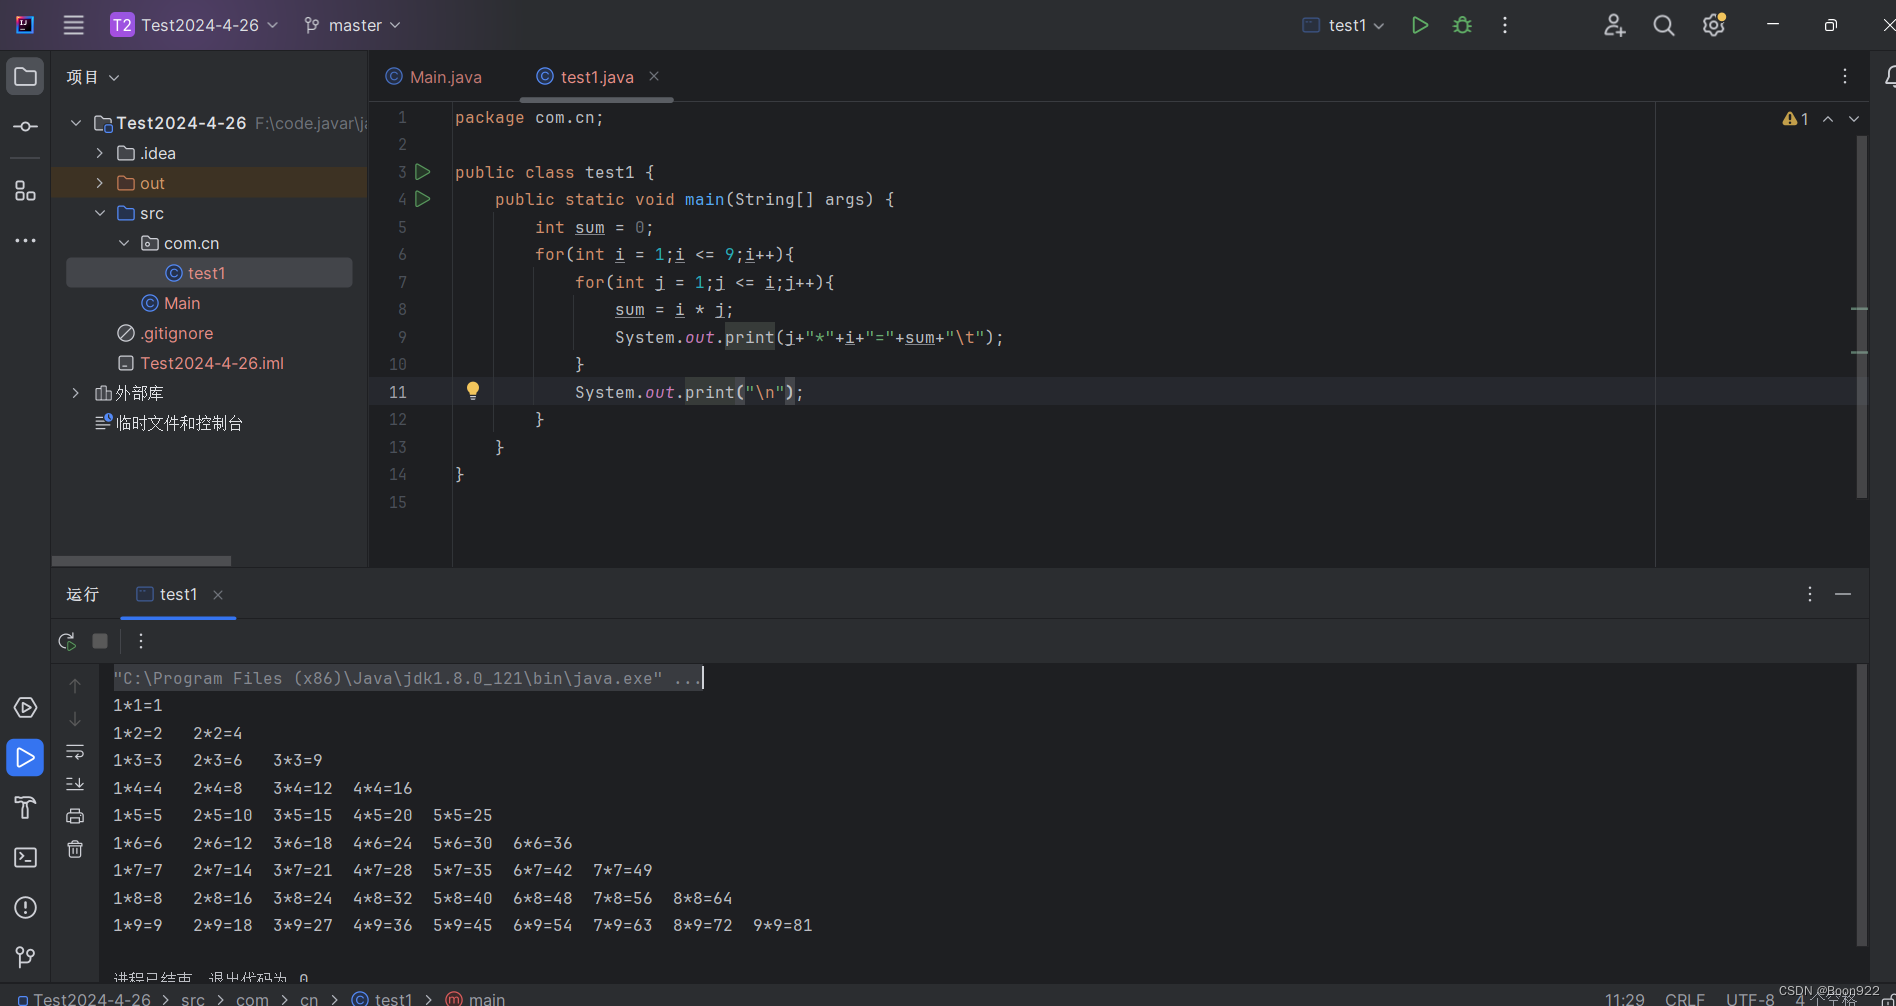This screenshot has height=1006, width=1896.
Task: Go to previous highlighted warning arrow
Action: [1828, 119]
